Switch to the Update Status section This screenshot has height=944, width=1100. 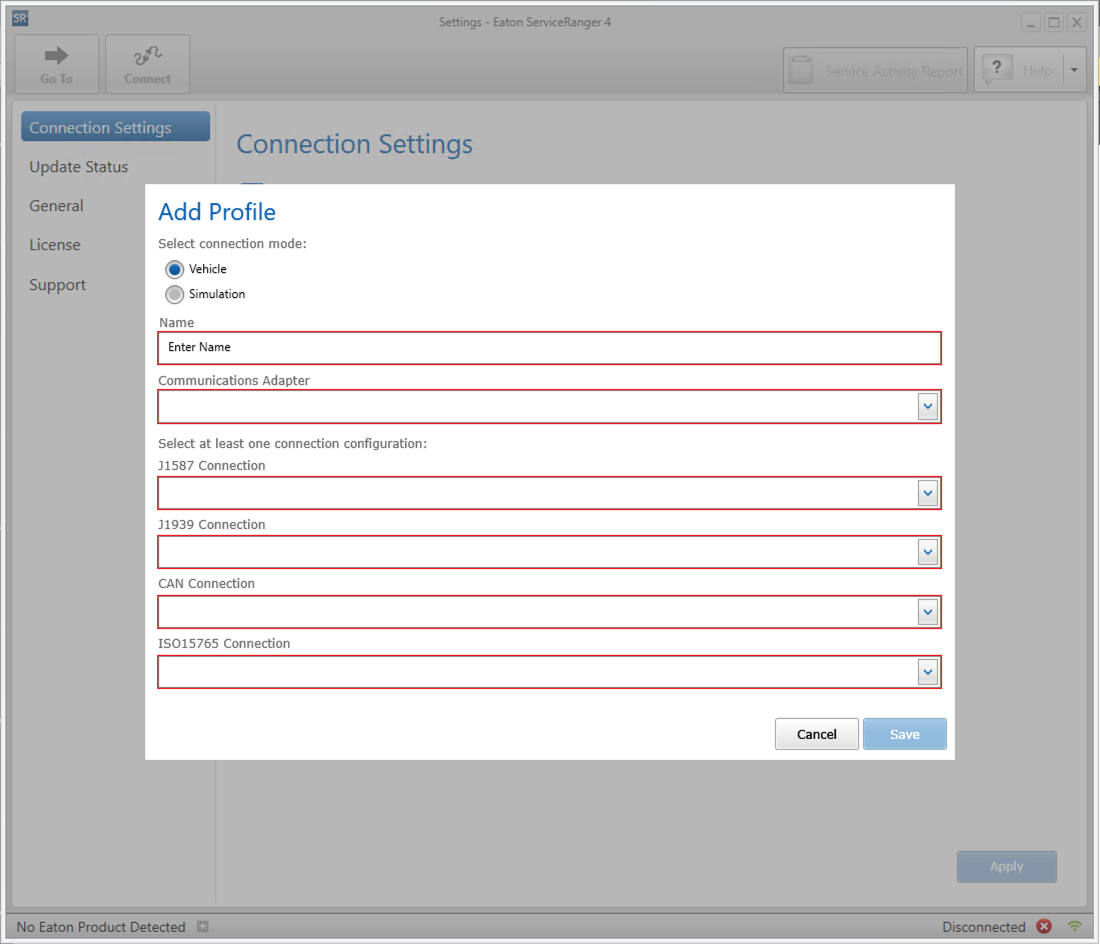79,166
